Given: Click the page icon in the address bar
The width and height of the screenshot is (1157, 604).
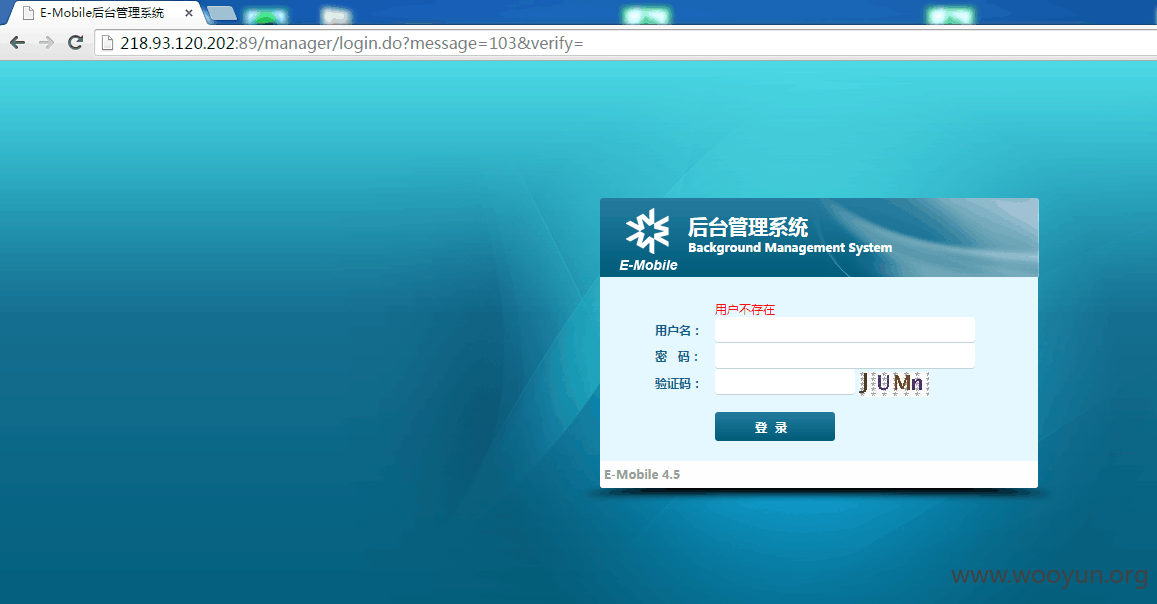Looking at the screenshot, I should click(x=108, y=43).
